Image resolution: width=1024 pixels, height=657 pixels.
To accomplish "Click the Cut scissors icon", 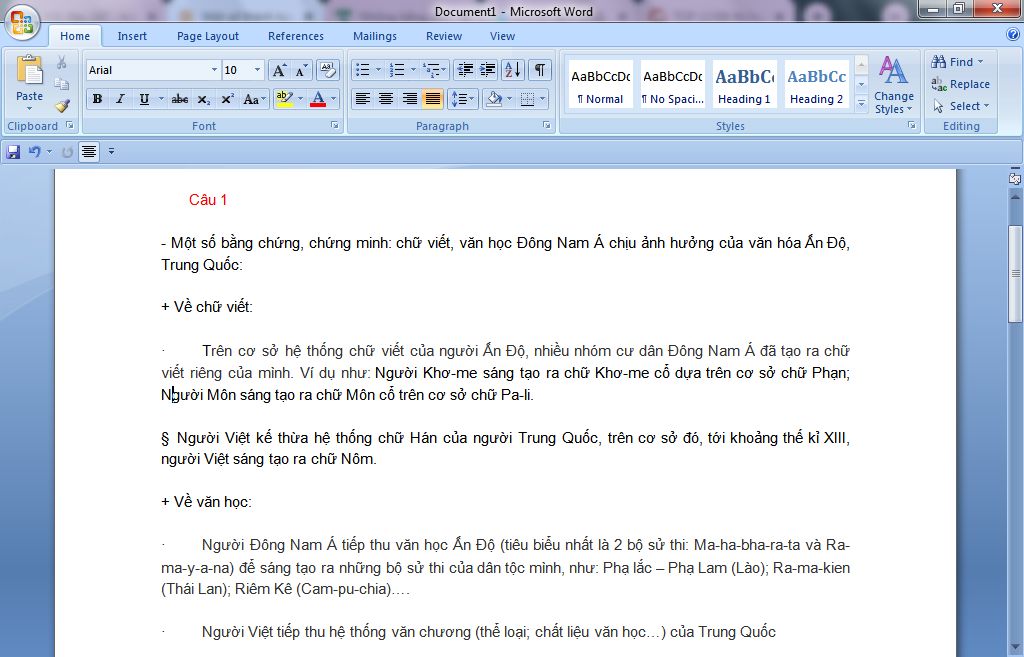I will [x=61, y=63].
